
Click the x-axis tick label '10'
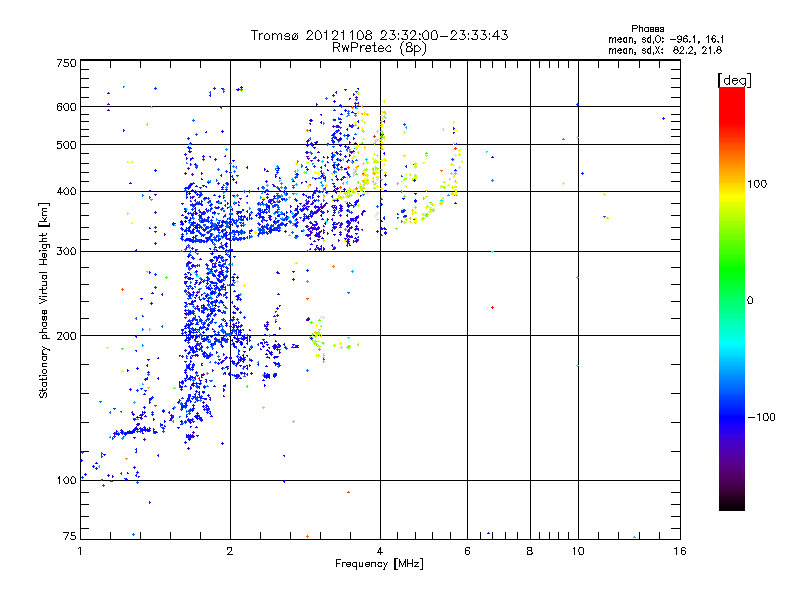tap(578, 551)
